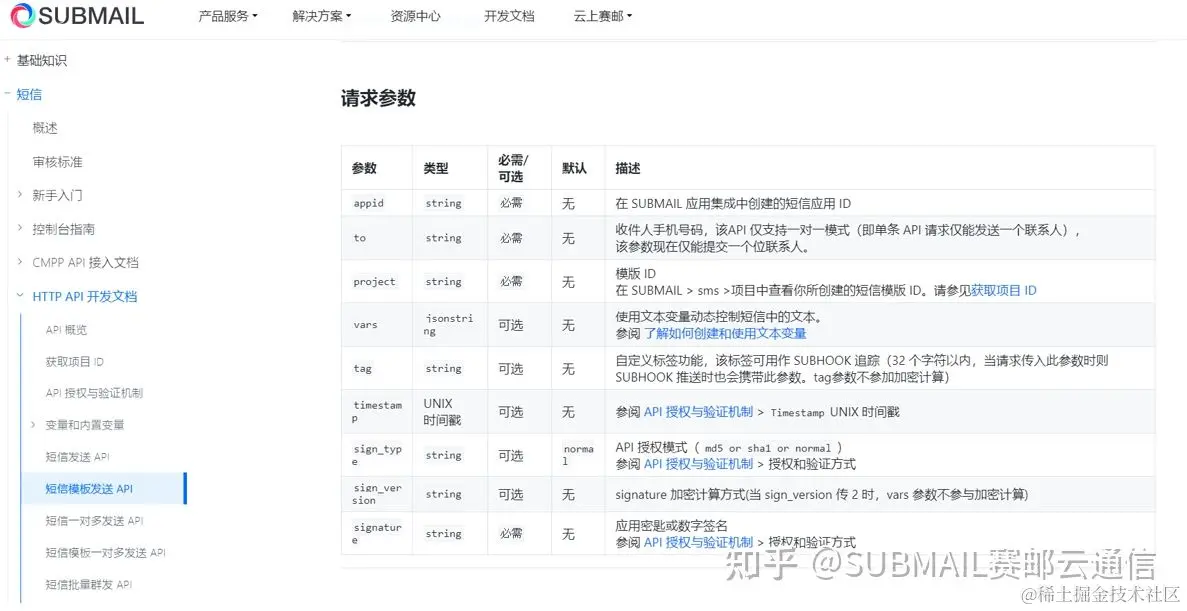Open 短信批量群发 API sidebar page
This screenshot has width=1187, height=611.
click(89, 585)
